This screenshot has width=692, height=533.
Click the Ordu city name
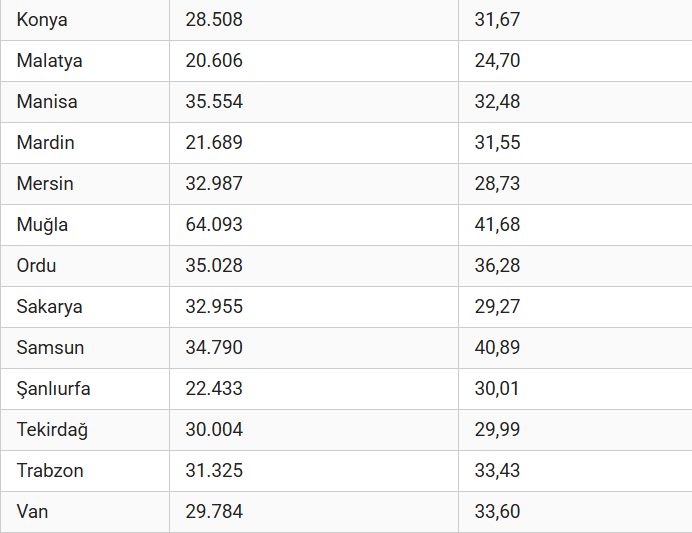click(36, 266)
